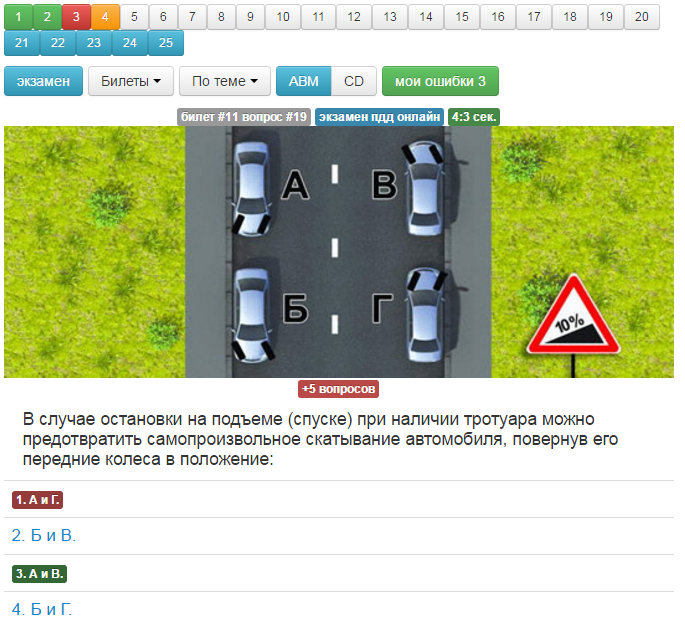Go to question number 12

click(354, 17)
